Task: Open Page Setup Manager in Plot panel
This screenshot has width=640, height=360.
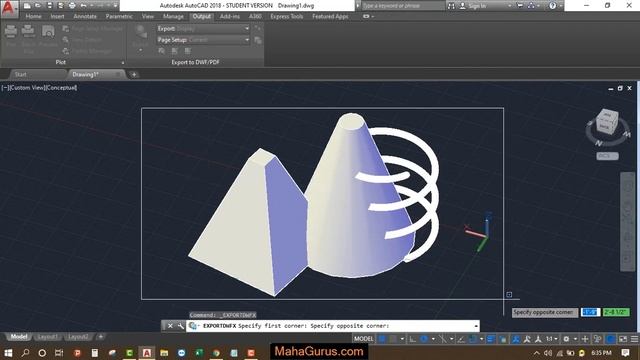Action: pyautogui.click(x=93, y=29)
